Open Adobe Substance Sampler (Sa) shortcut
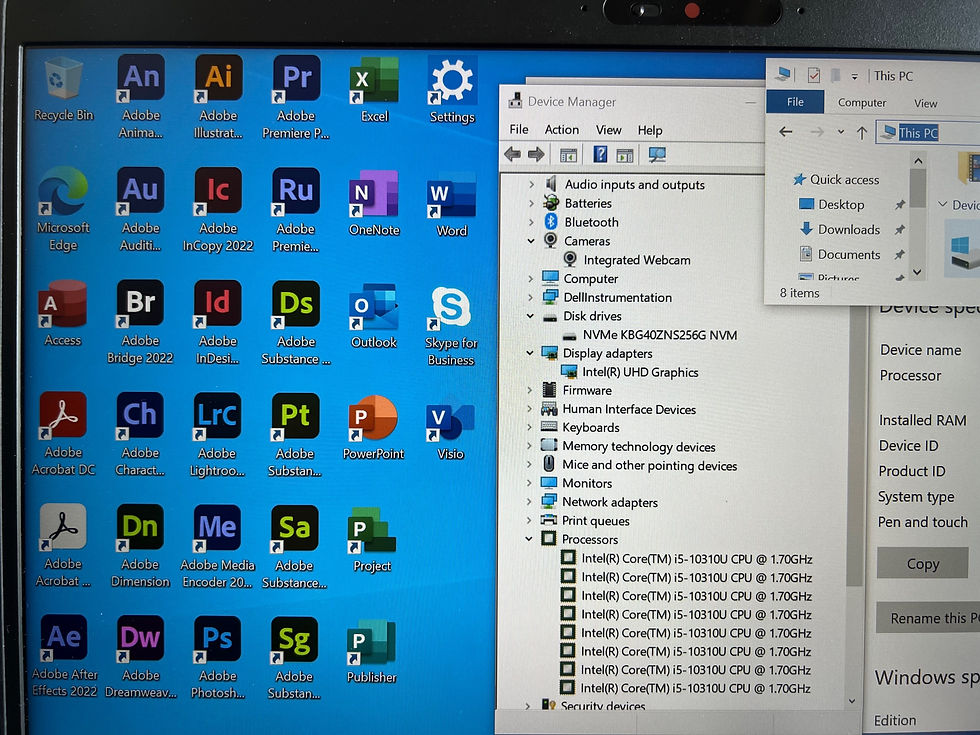 (294, 547)
